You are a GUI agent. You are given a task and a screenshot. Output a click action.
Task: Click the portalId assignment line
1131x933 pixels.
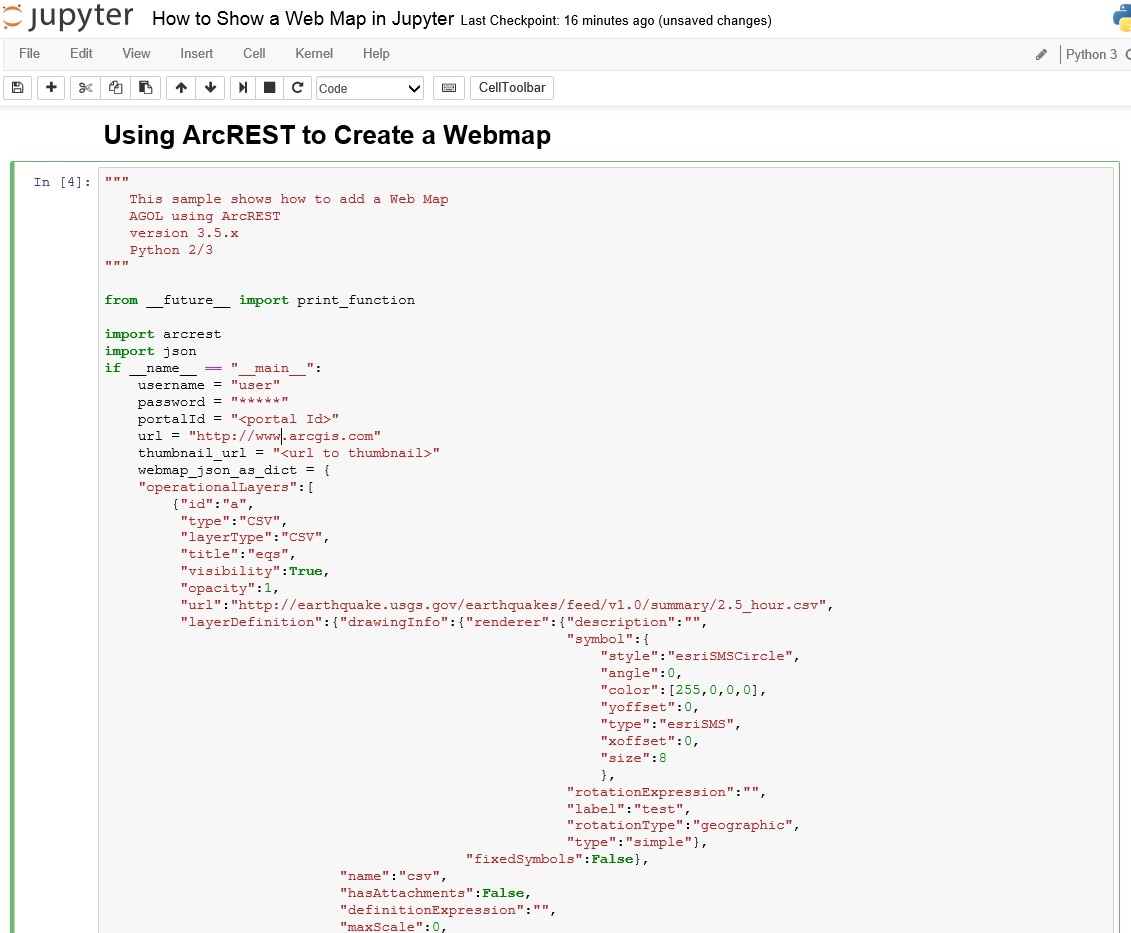pos(238,419)
